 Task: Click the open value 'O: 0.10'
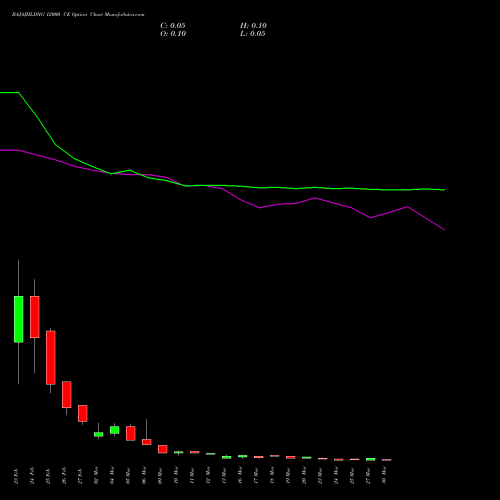tap(173, 34)
